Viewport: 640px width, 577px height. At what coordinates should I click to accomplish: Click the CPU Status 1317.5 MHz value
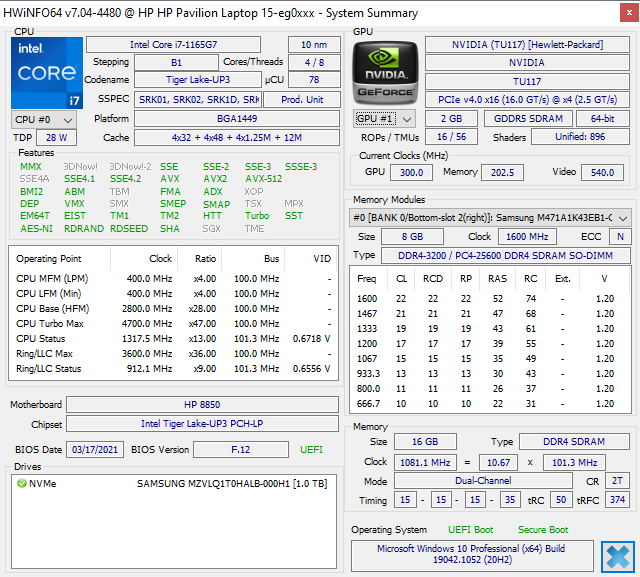pos(147,339)
